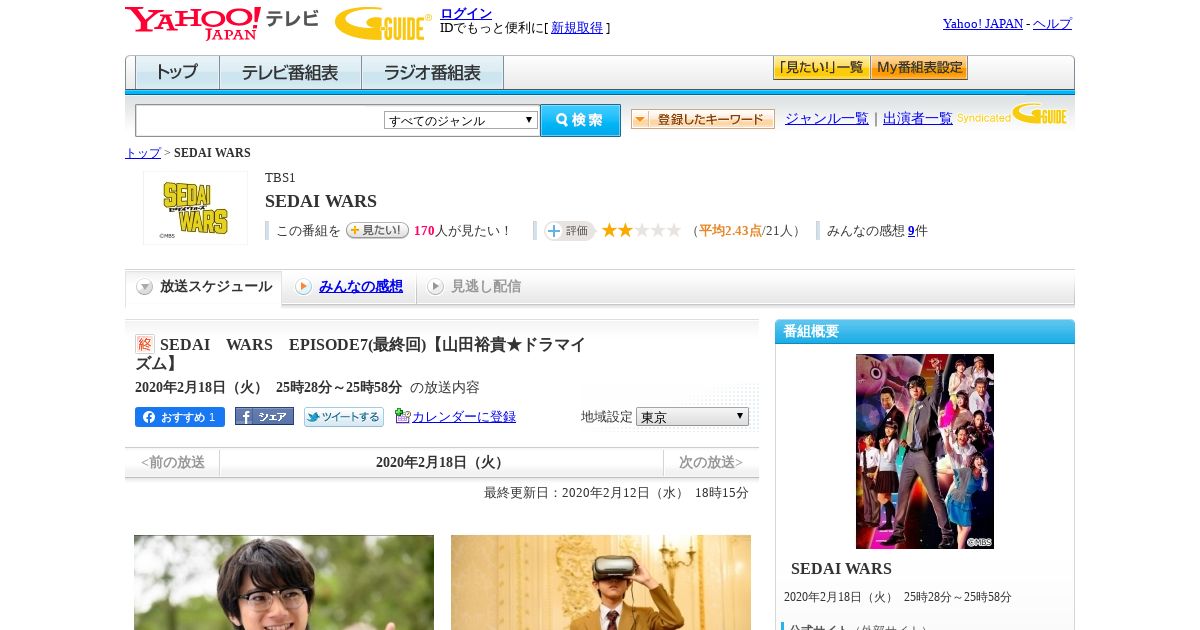Click Facebook おすすめ button
Screen dimensions: 1200x630
coord(180,417)
